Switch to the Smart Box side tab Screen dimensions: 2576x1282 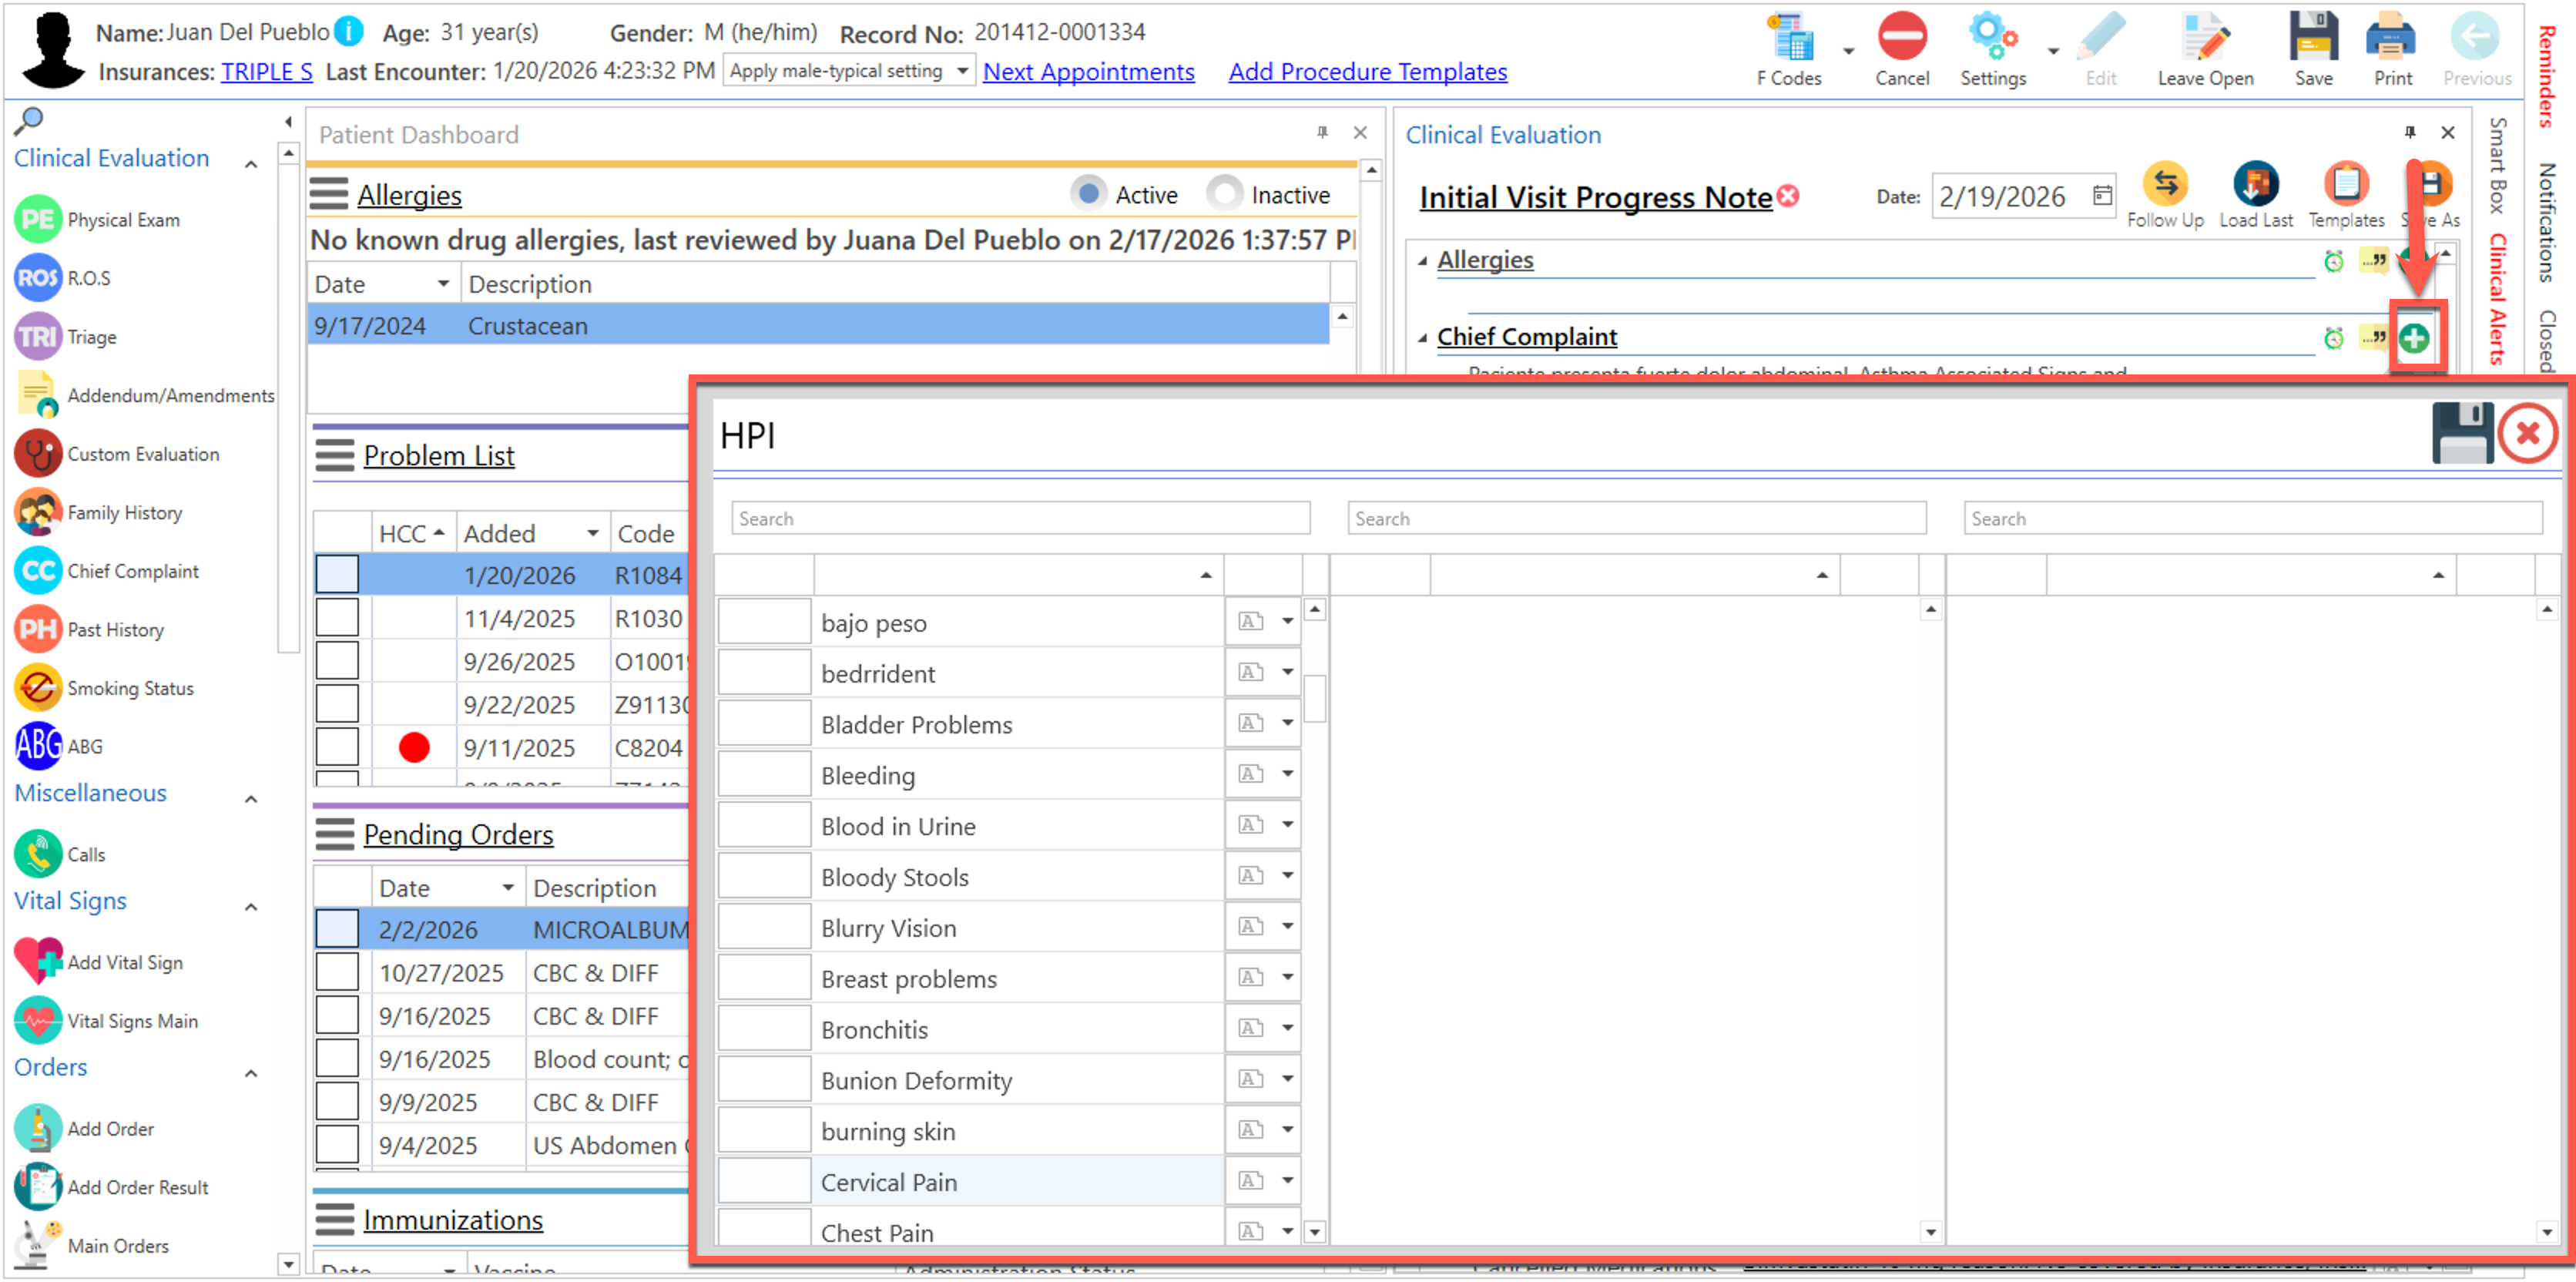point(2497,165)
